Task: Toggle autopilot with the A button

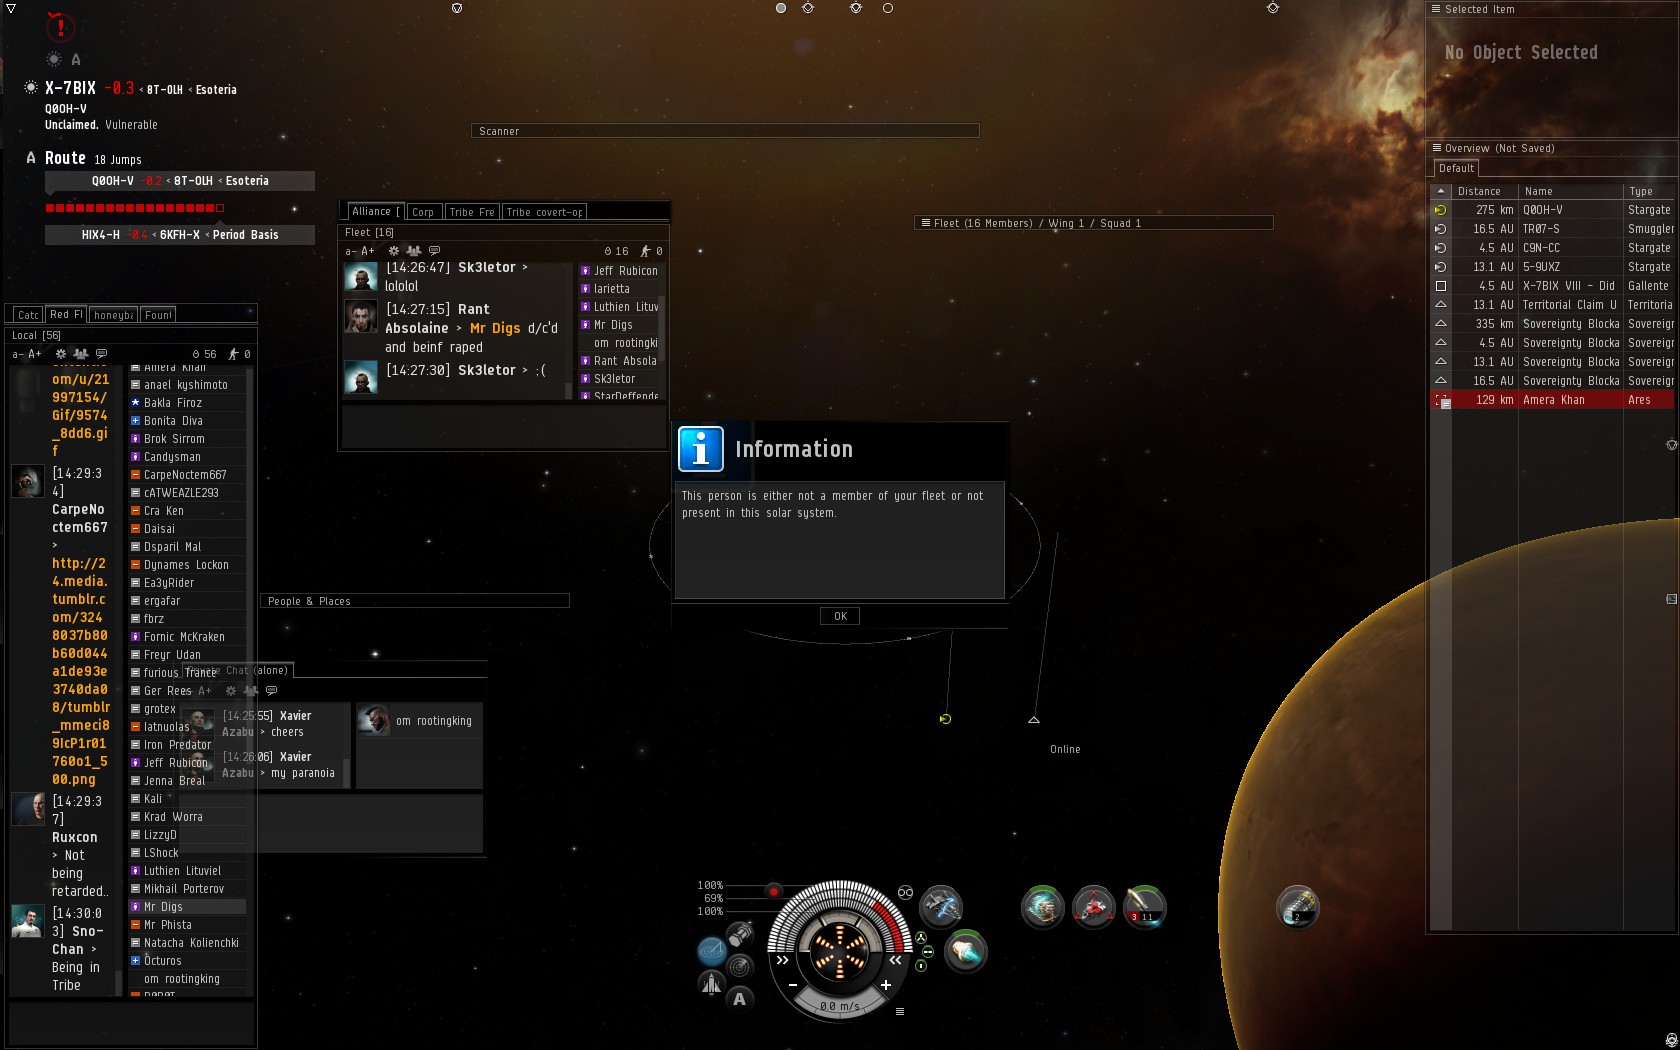Action: coord(739,998)
